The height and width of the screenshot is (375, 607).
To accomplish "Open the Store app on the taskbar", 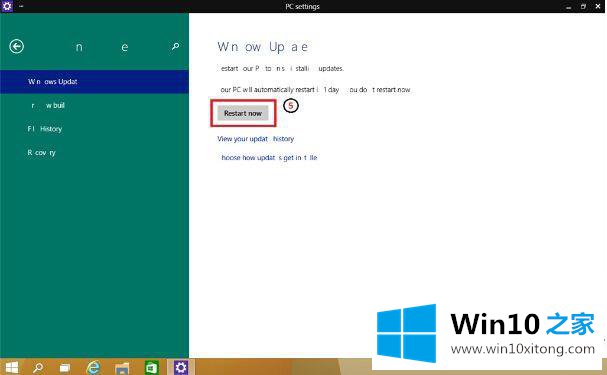I will pos(151,367).
